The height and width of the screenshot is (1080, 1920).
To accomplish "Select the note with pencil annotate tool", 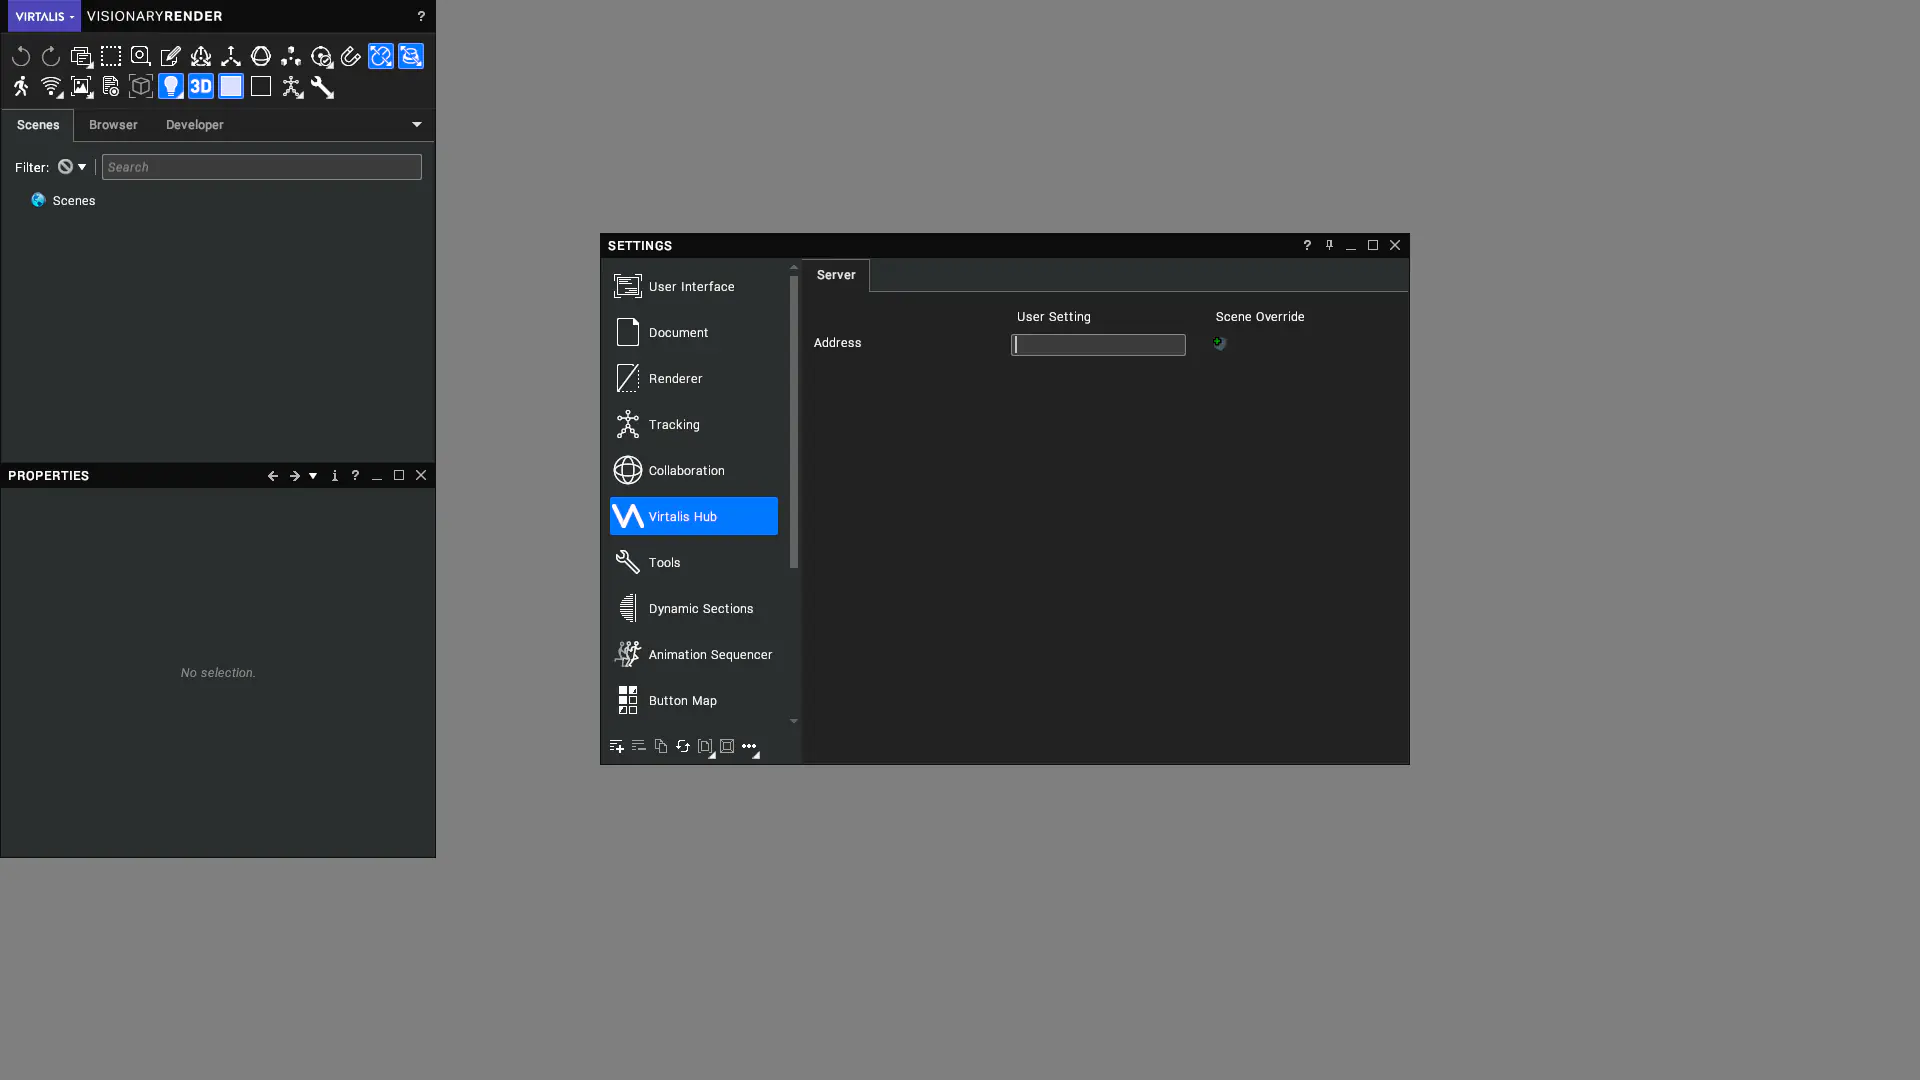I will coord(171,57).
